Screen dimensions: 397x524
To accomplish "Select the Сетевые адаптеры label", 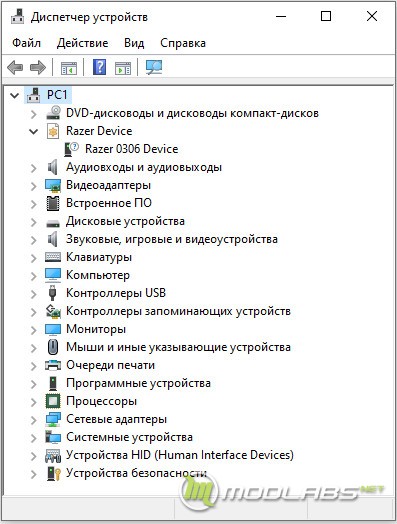I will pos(116,419).
